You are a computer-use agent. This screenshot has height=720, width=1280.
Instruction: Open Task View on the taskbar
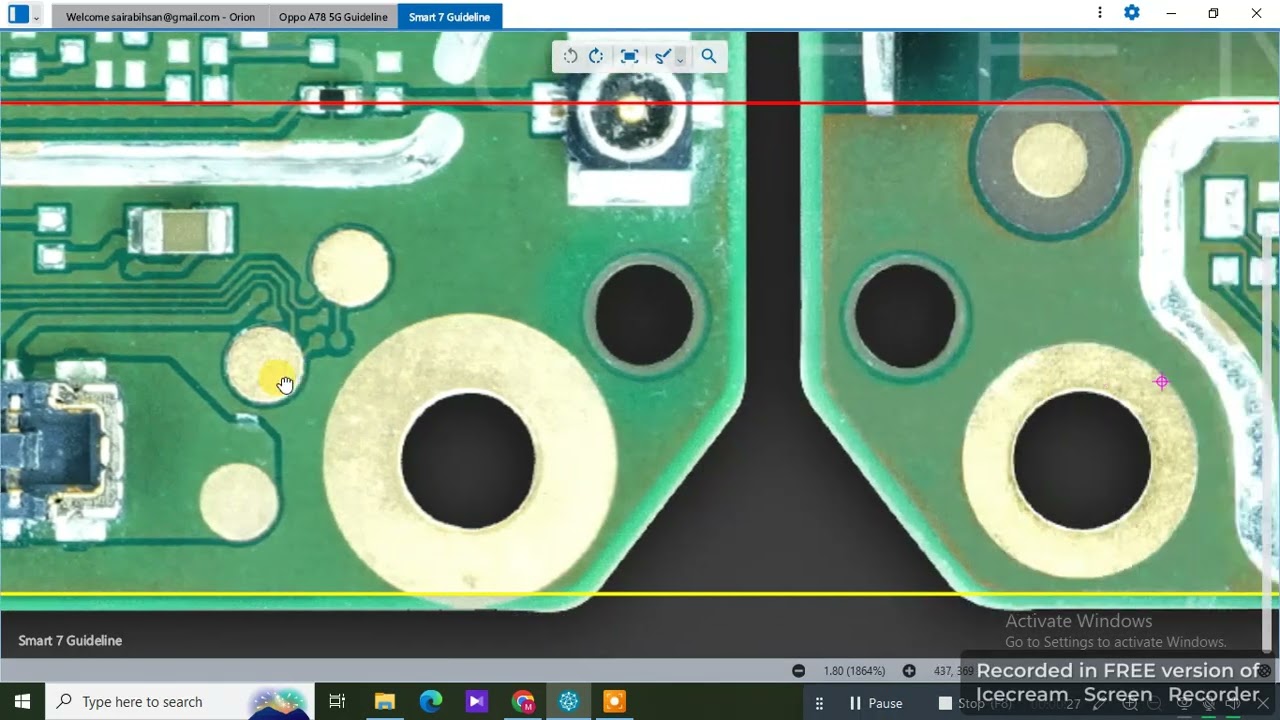[x=337, y=702]
